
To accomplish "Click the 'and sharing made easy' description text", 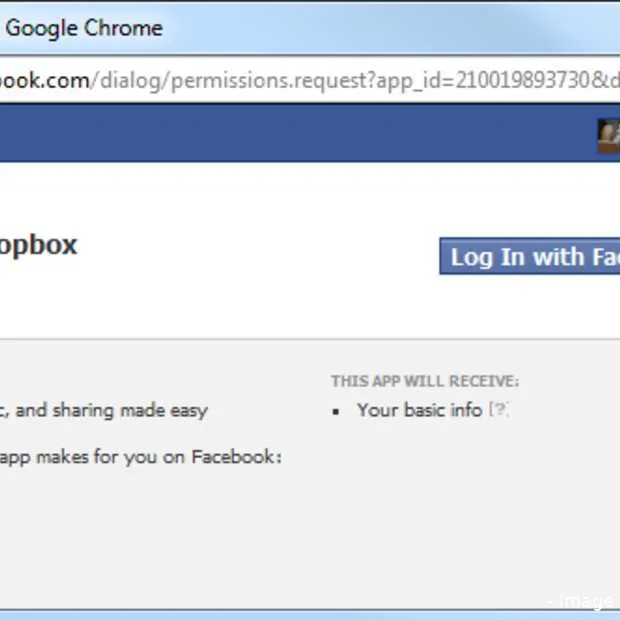I will pos(112,410).
